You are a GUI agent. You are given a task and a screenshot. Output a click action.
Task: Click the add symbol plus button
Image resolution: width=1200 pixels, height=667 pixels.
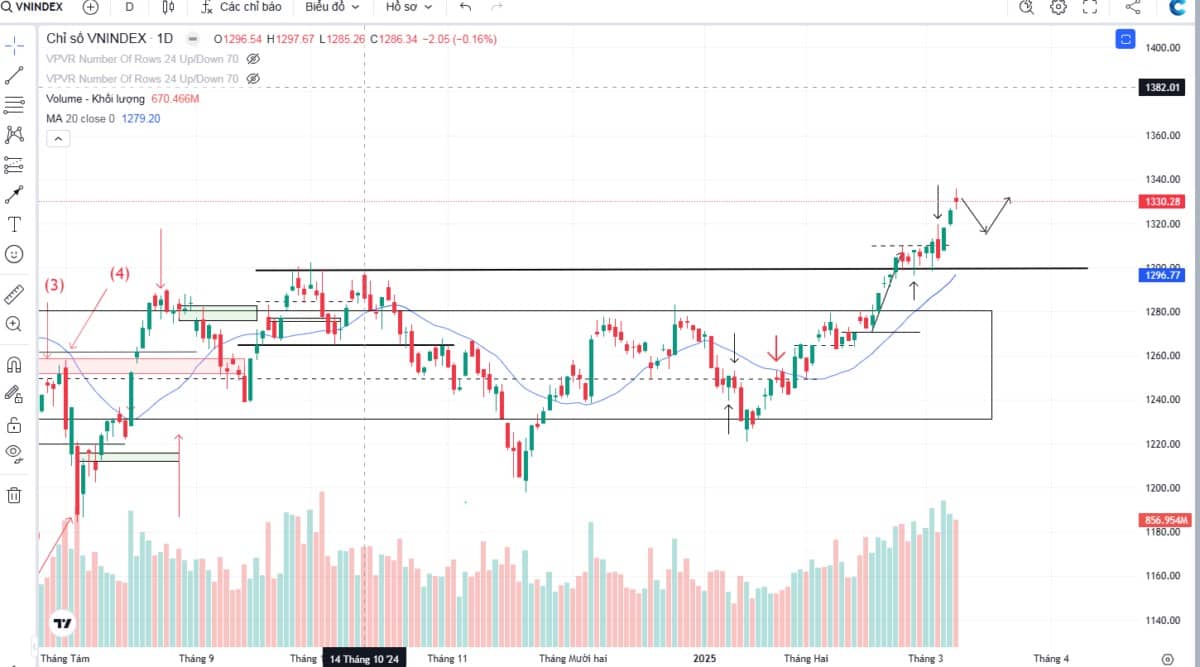(x=90, y=7)
